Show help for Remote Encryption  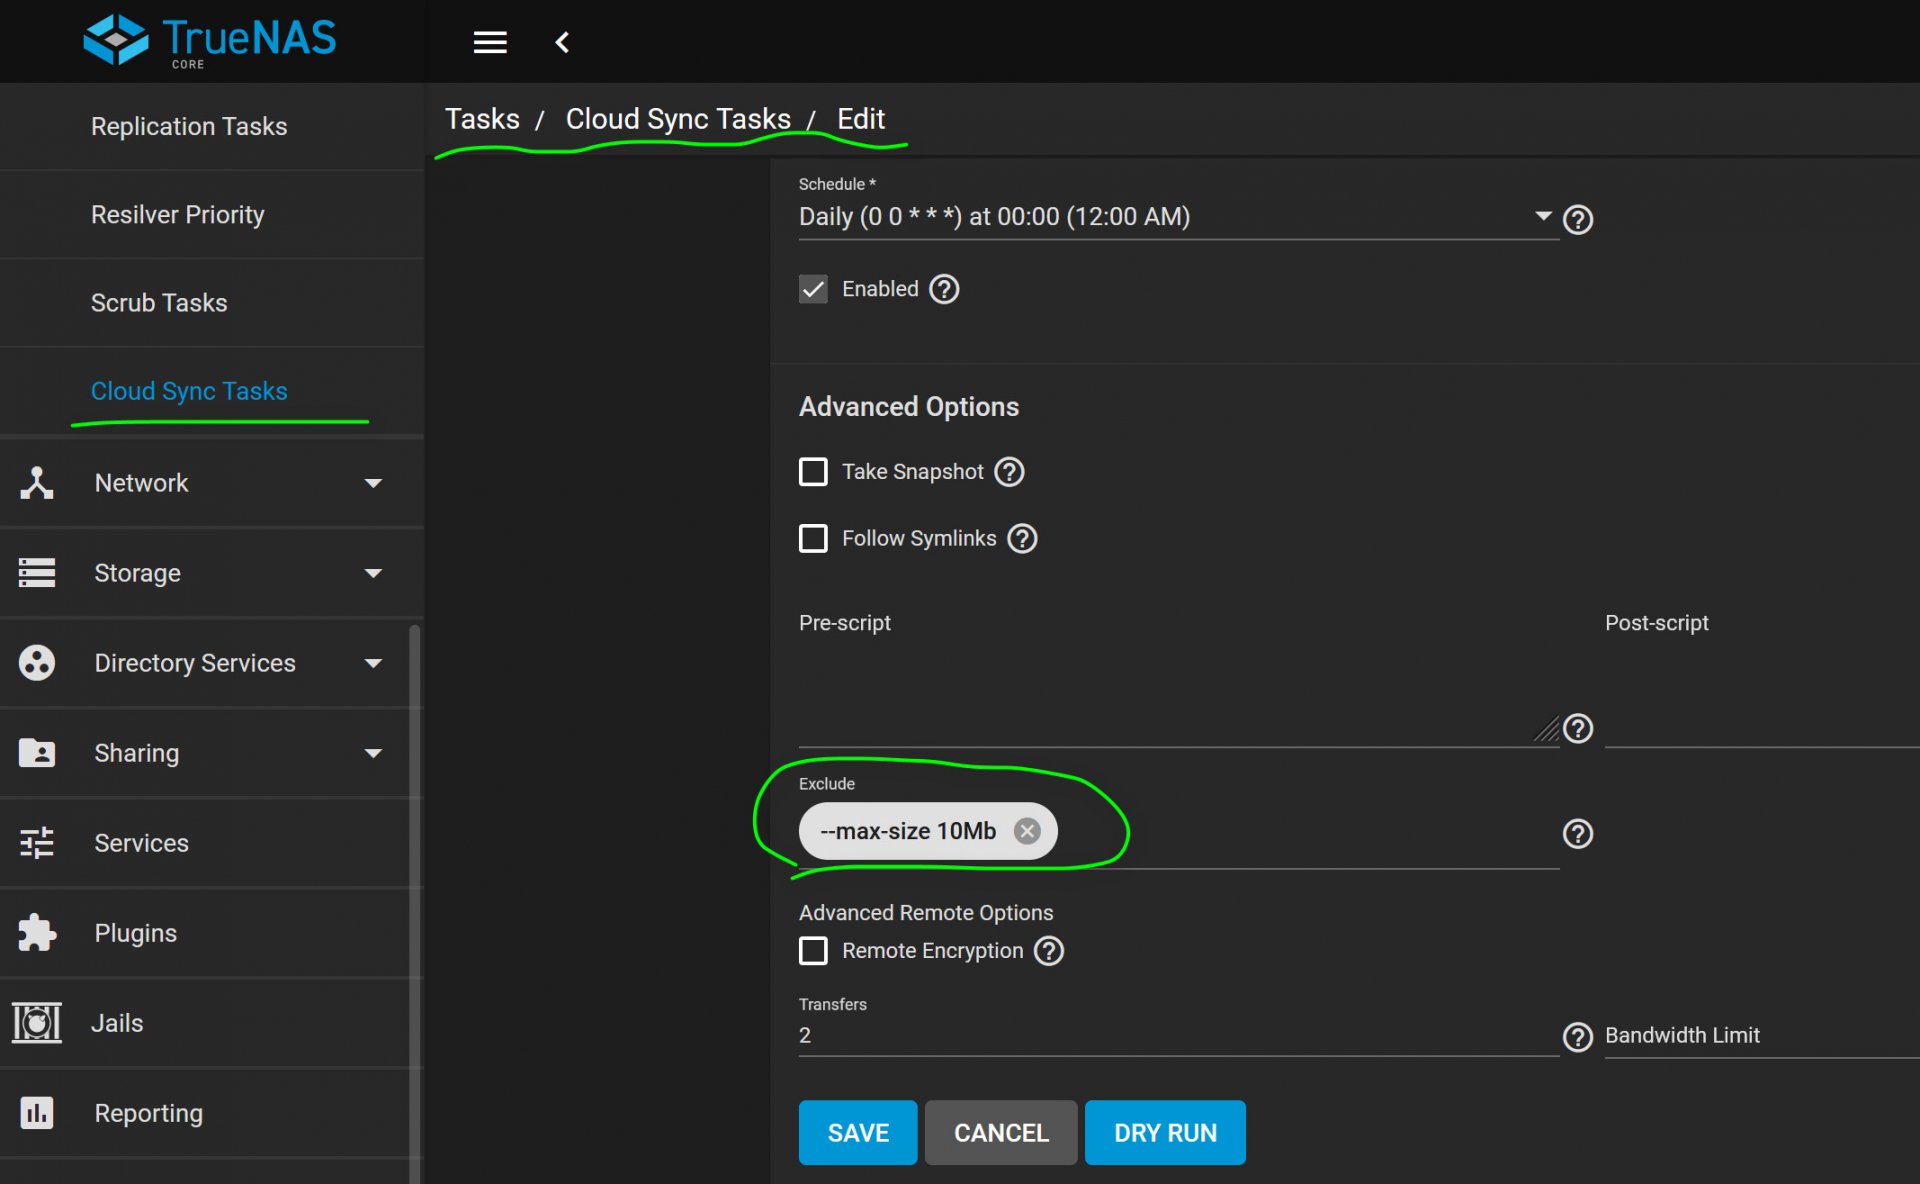pyautogui.click(x=1049, y=950)
